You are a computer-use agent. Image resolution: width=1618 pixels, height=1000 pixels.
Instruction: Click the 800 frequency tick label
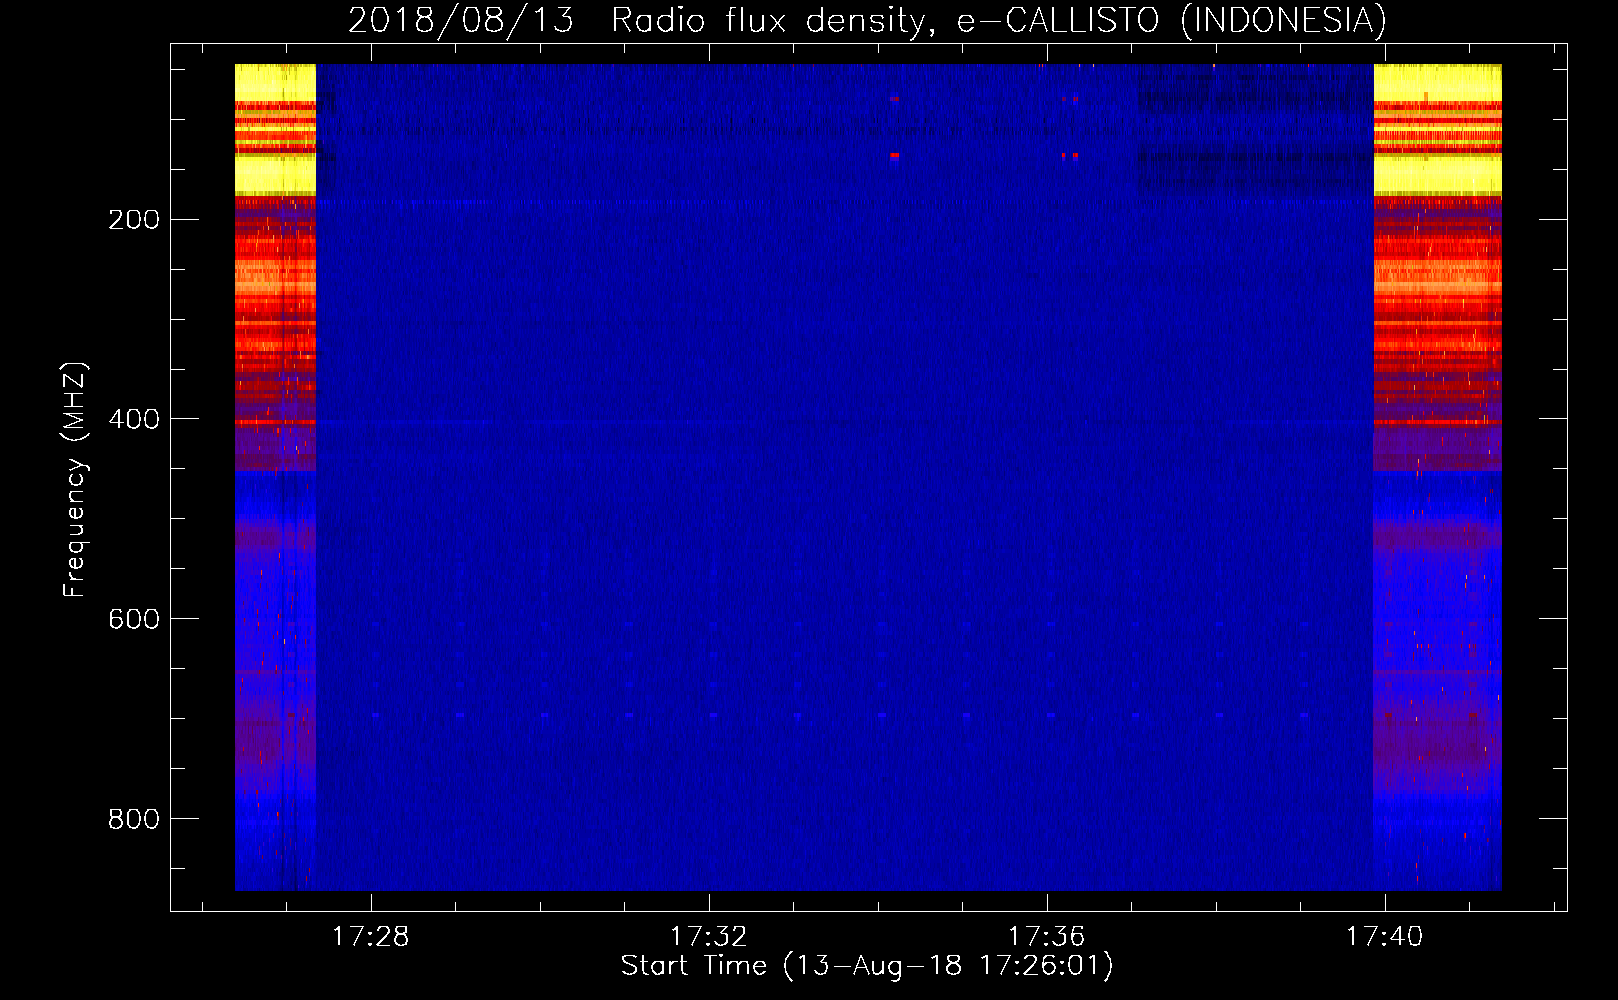point(134,820)
